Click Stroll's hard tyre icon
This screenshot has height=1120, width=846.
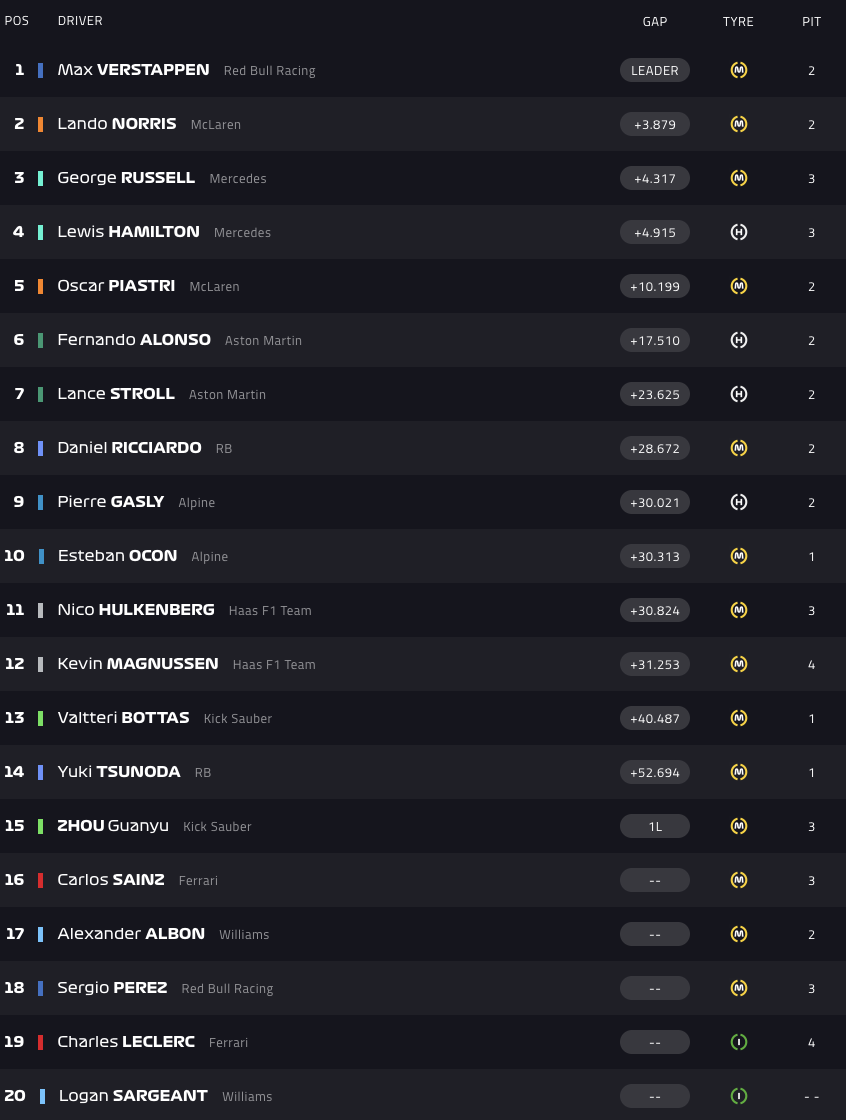[739, 394]
